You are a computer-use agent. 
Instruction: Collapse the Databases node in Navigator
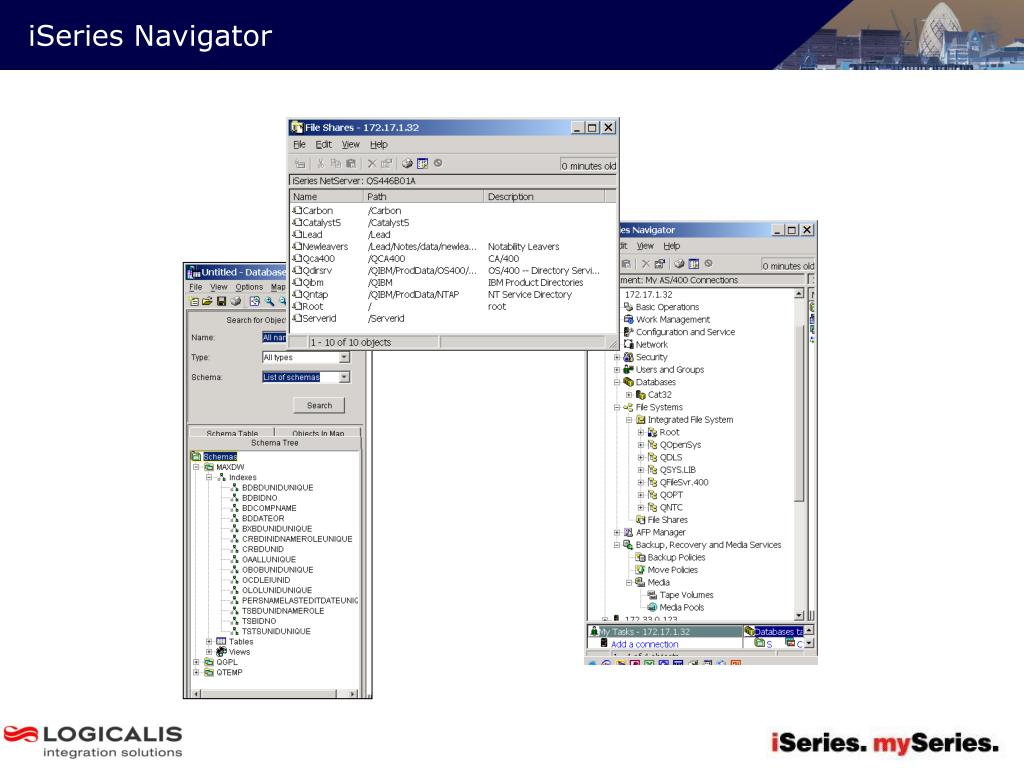pos(616,382)
